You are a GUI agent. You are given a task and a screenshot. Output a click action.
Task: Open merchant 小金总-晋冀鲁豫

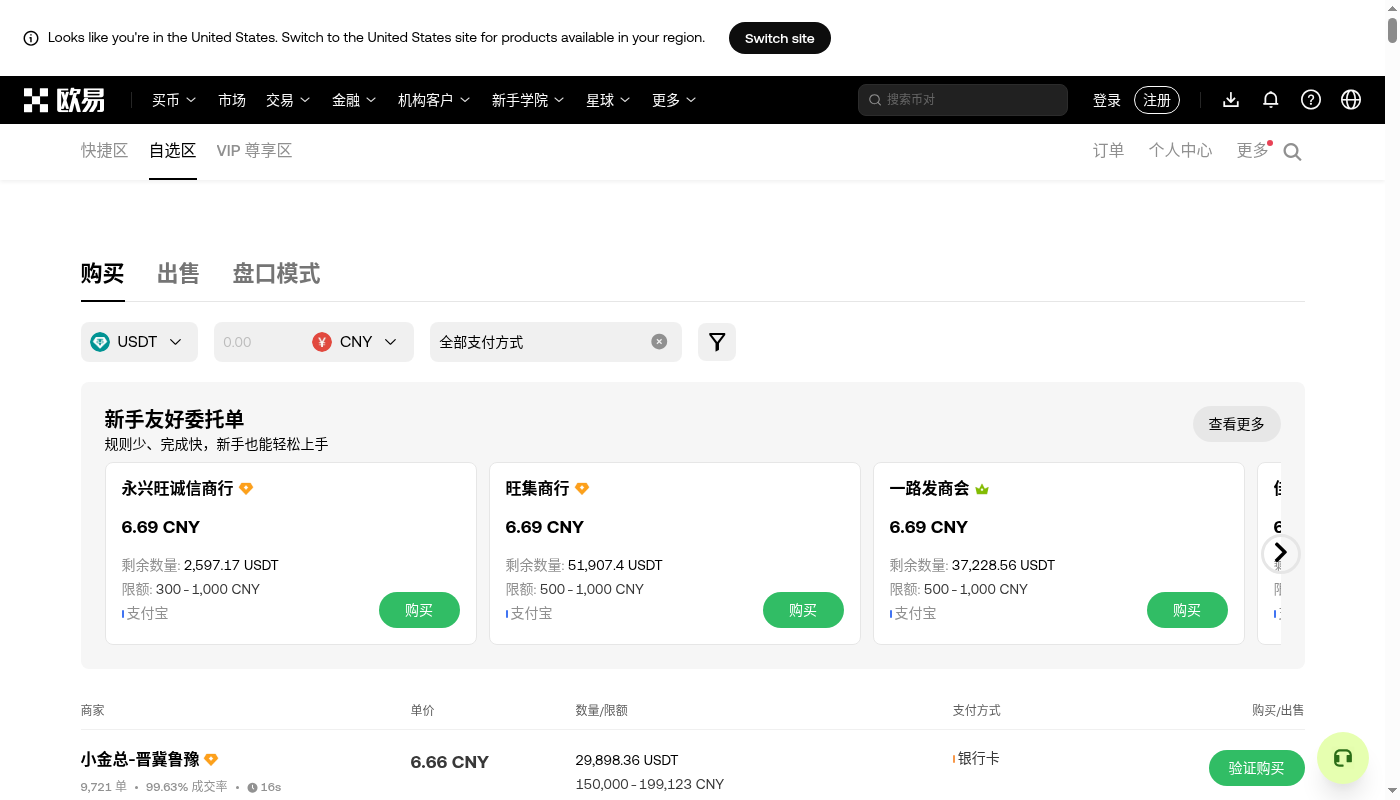[141, 760]
